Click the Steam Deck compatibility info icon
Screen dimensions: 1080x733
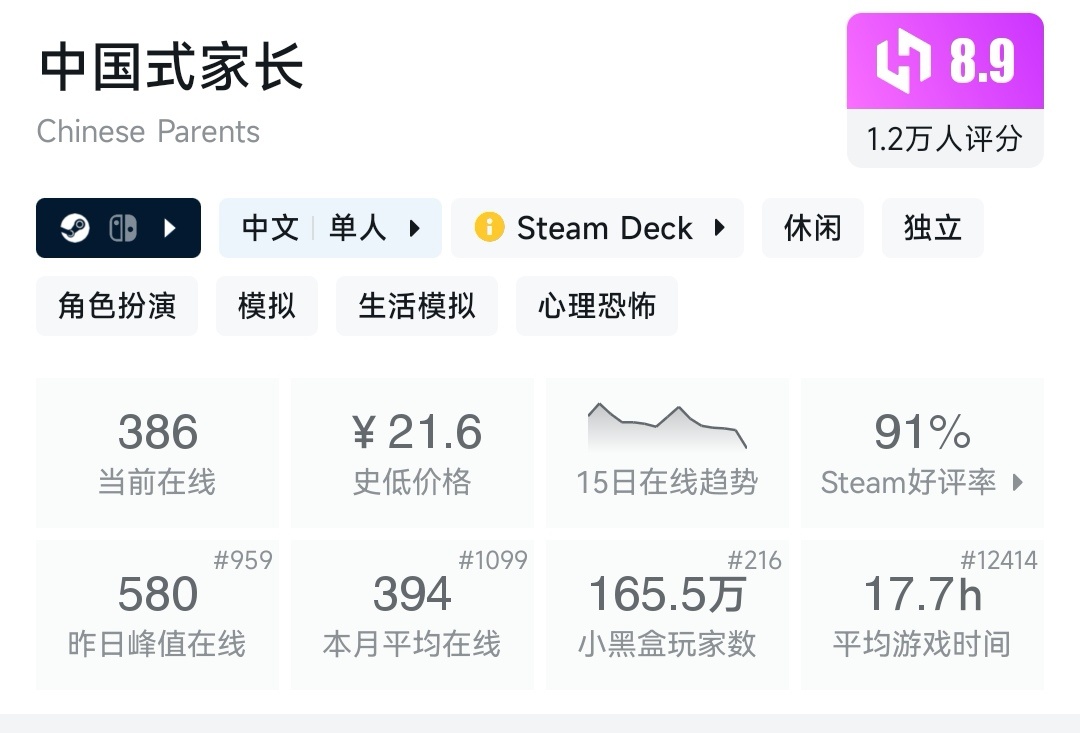coord(490,228)
